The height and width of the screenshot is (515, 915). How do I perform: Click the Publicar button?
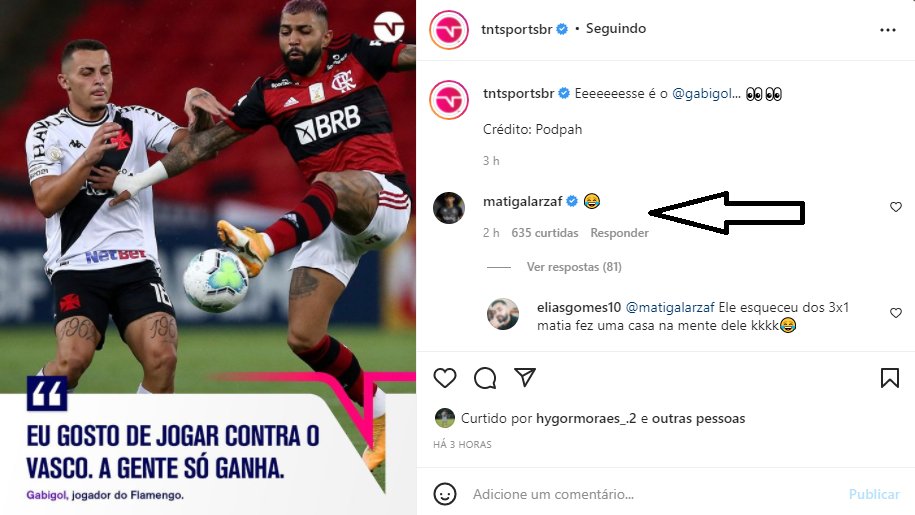(874, 494)
